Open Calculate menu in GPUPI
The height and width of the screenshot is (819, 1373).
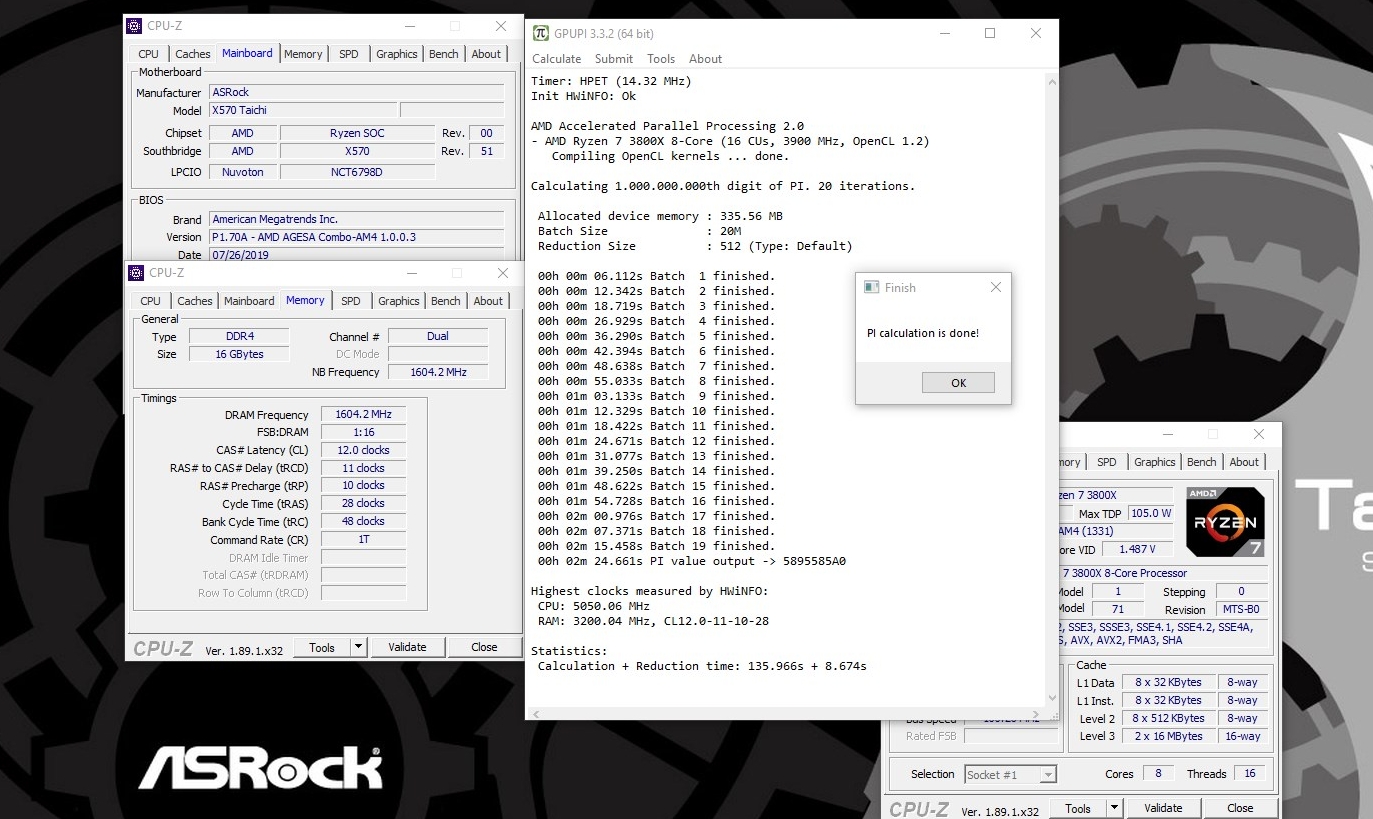(556, 59)
